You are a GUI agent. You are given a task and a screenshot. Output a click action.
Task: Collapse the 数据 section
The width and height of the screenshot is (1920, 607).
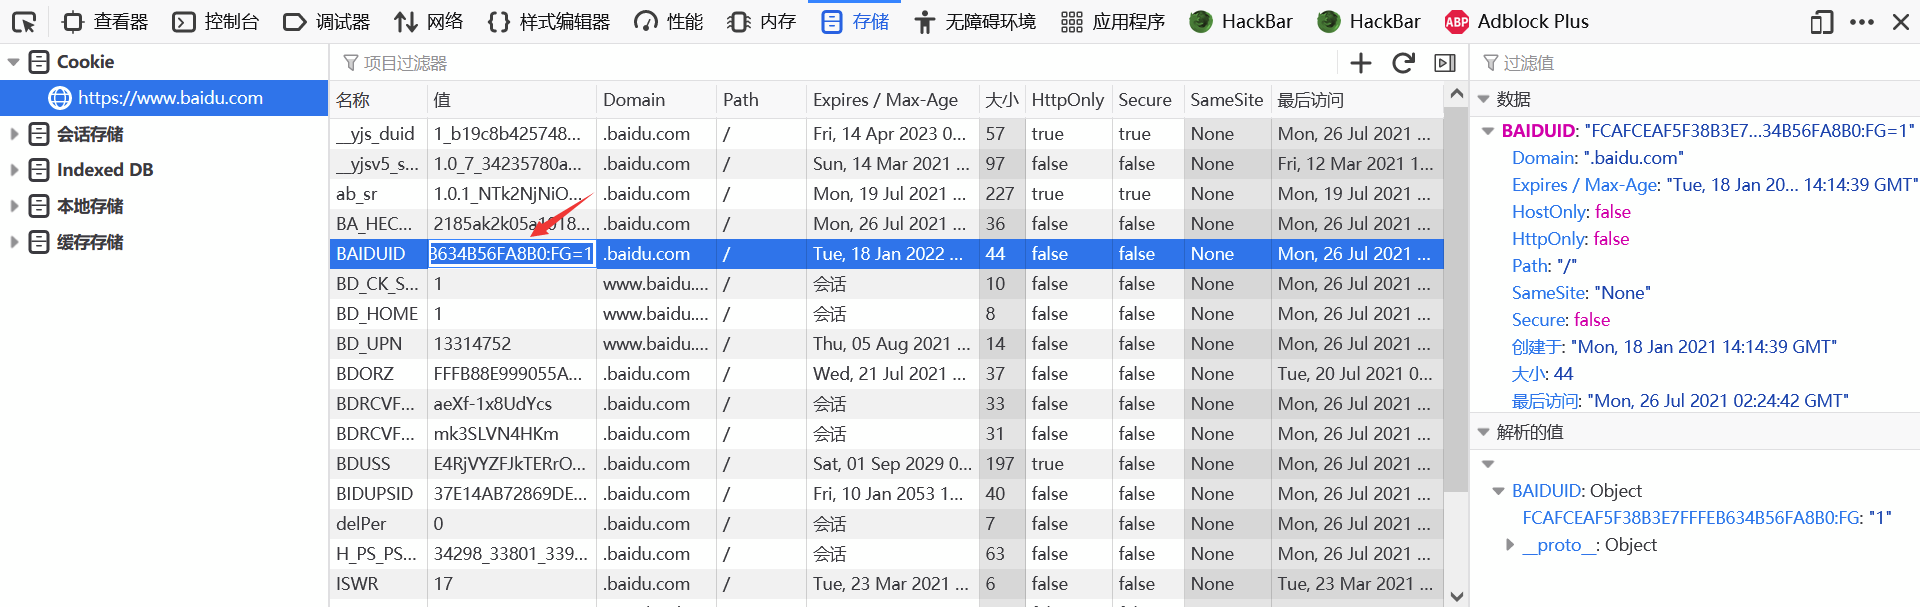[1484, 99]
